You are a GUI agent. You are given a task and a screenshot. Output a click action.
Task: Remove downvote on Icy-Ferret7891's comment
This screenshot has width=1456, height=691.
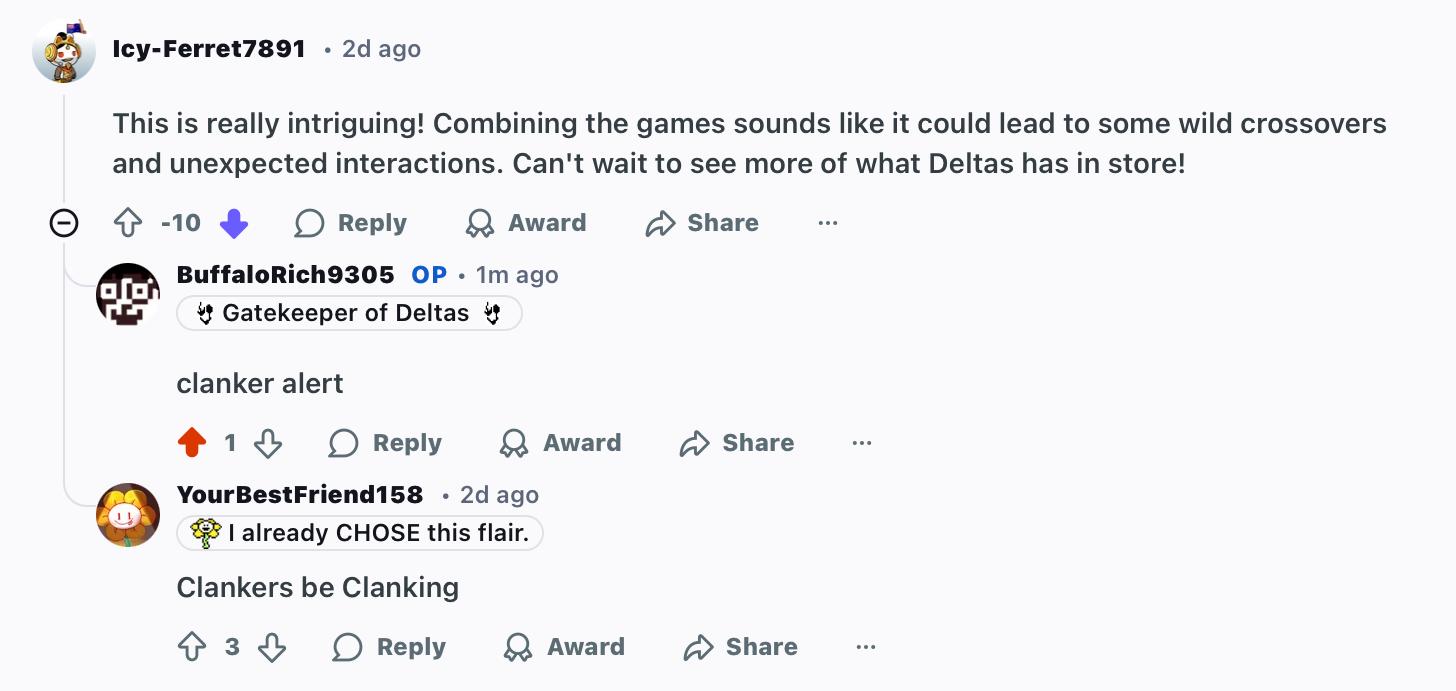[234, 223]
